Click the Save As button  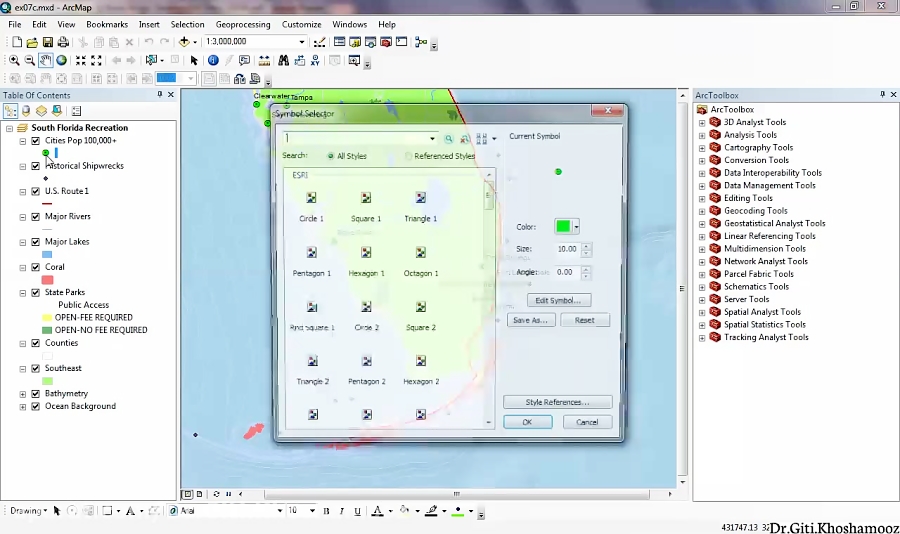[531, 320]
